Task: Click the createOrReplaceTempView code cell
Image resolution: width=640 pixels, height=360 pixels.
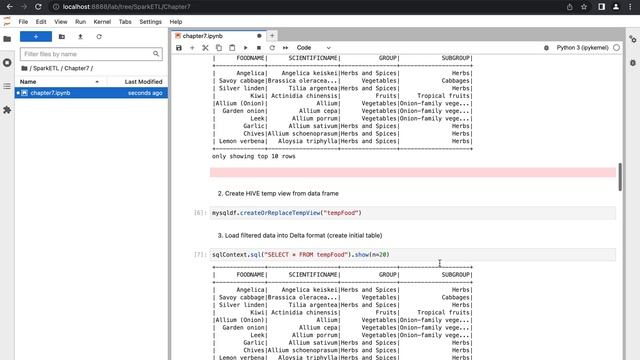Action: pyautogui.click(x=413, y=213)
